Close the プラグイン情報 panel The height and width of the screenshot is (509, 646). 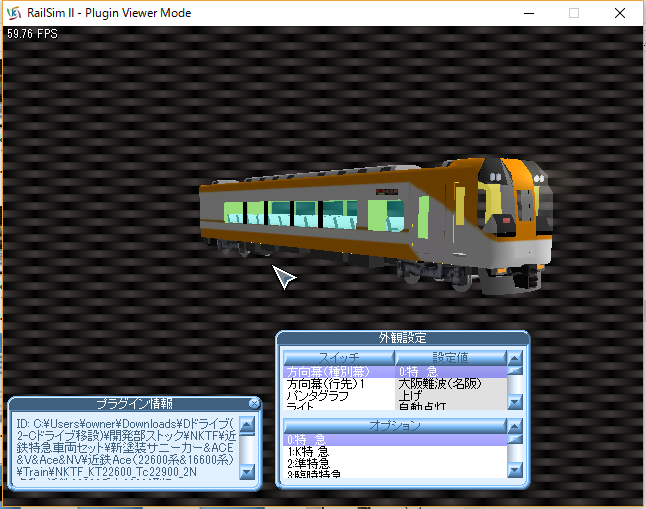click(254, 404)
